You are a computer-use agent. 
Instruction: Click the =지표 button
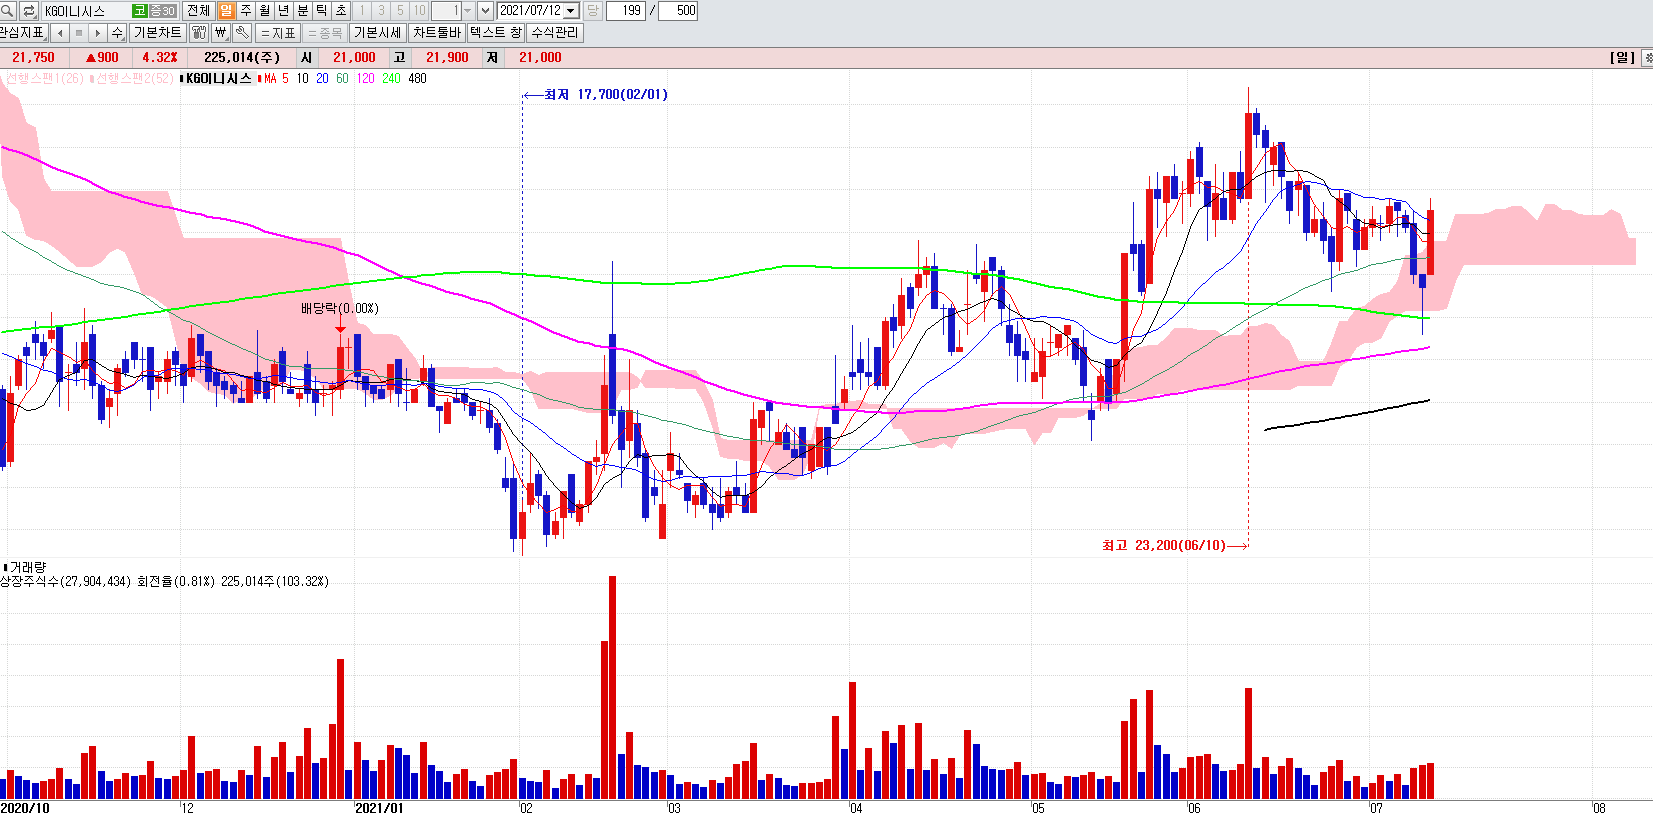pos(278,33)
